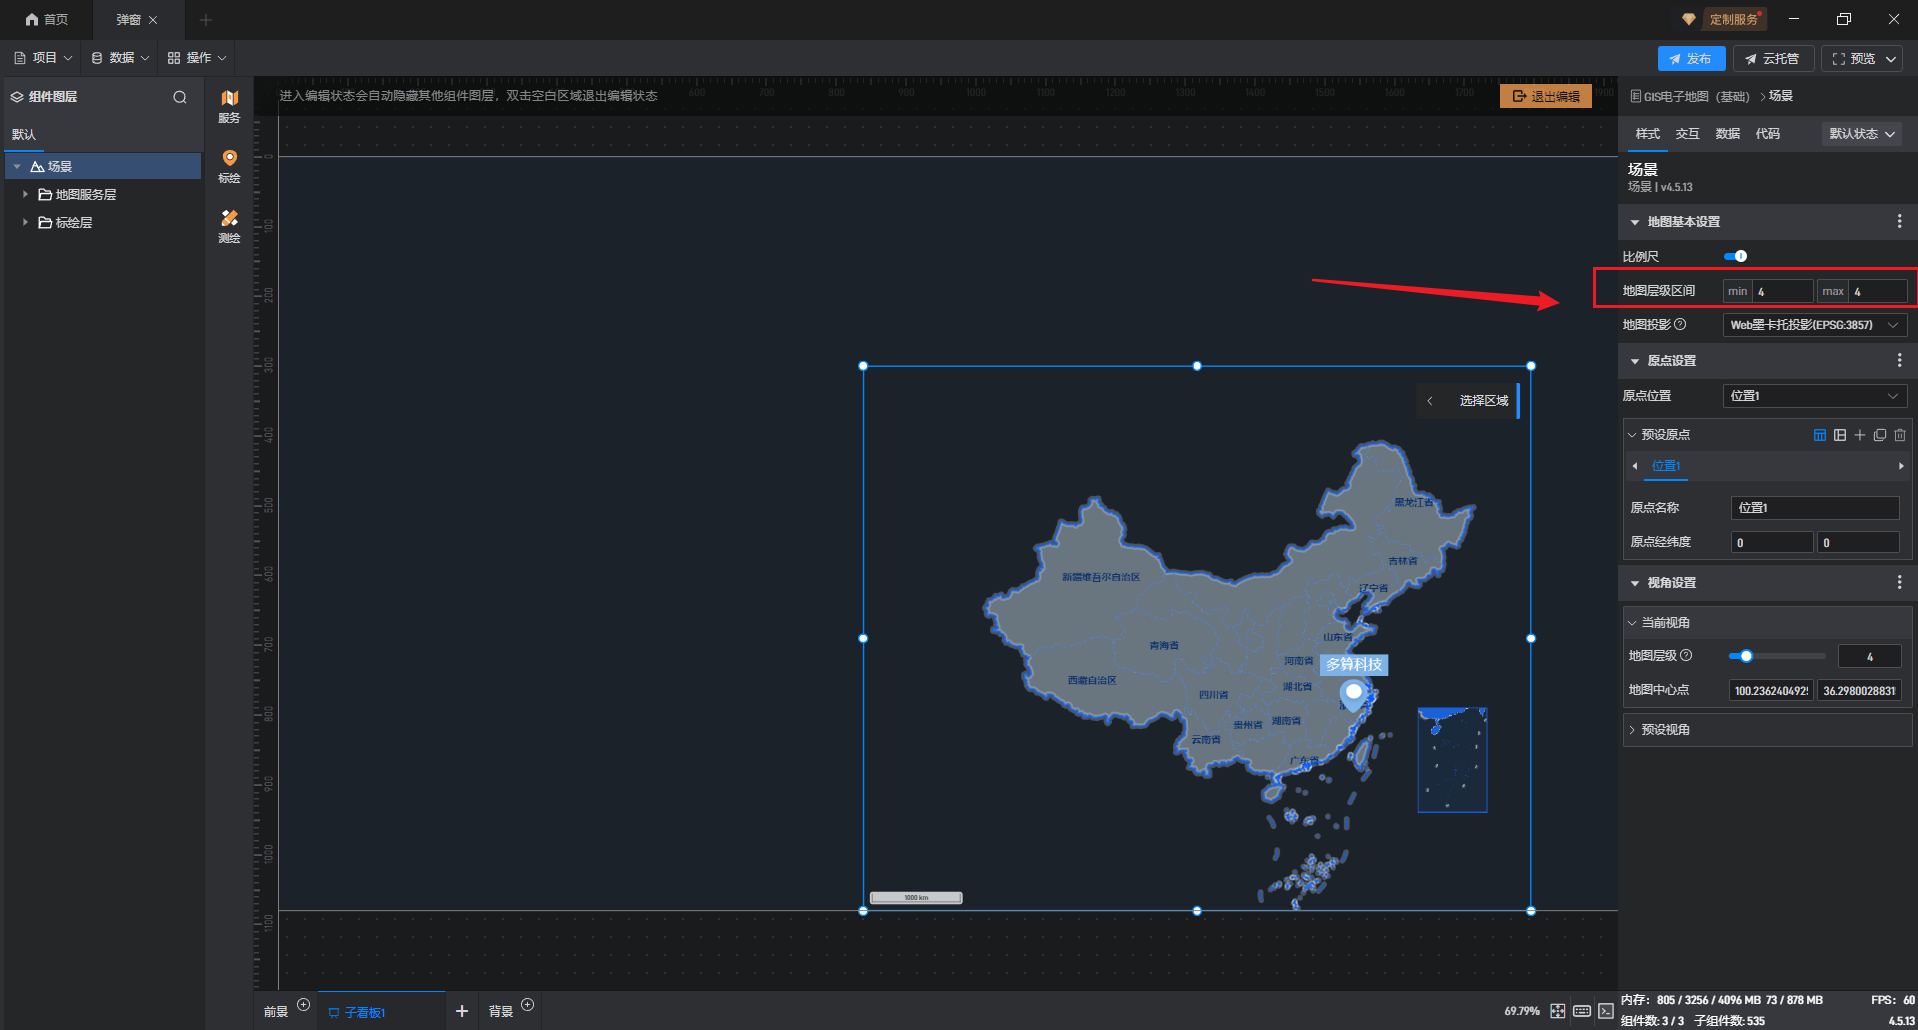Select the 标绘 marker tool icon

tap(229, 164)
